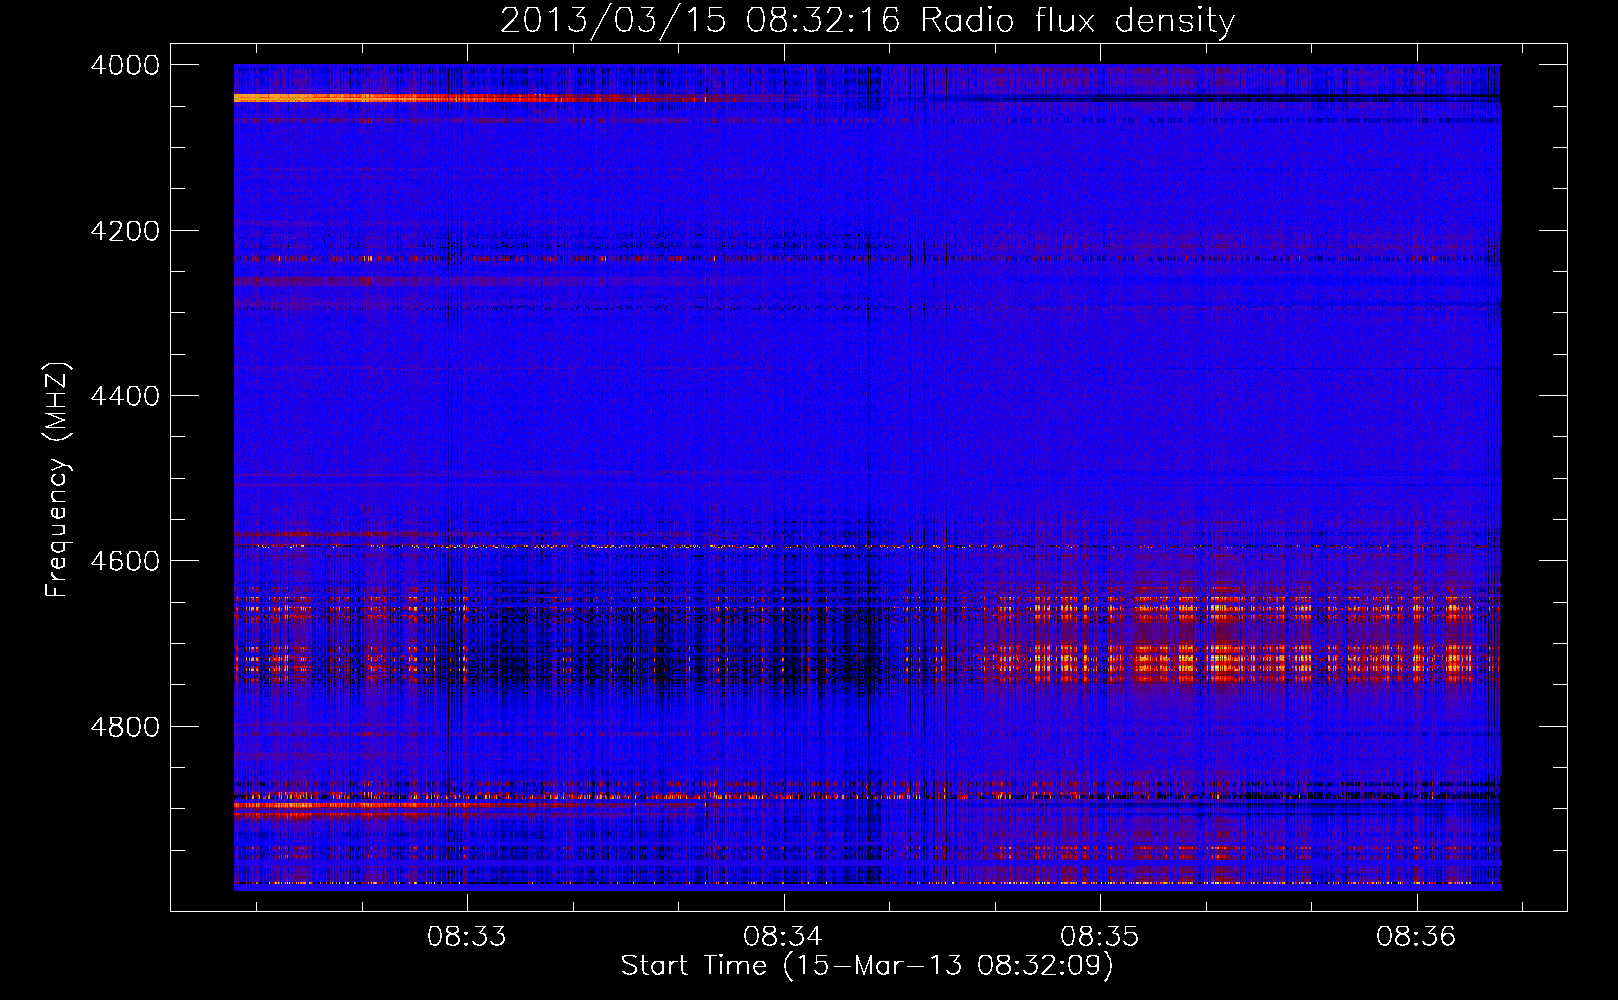Click the 08:33 time axis label

click(466, 937)
